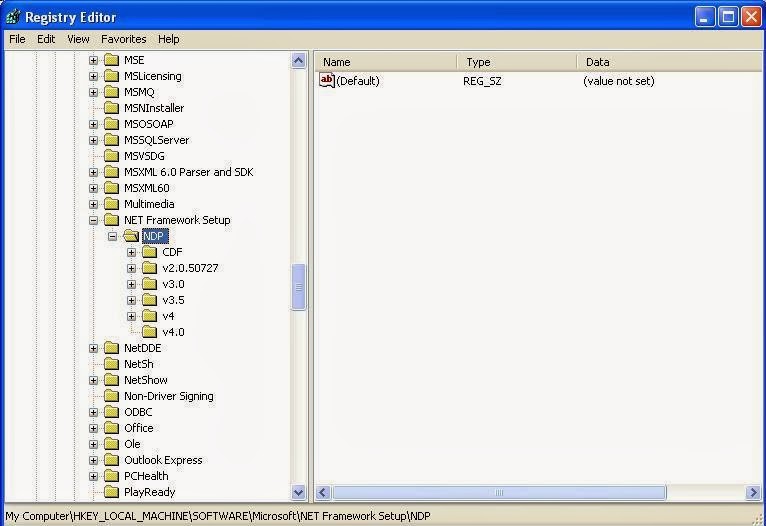
Task: Collapse the NDP key
Action: coord(112,236)
